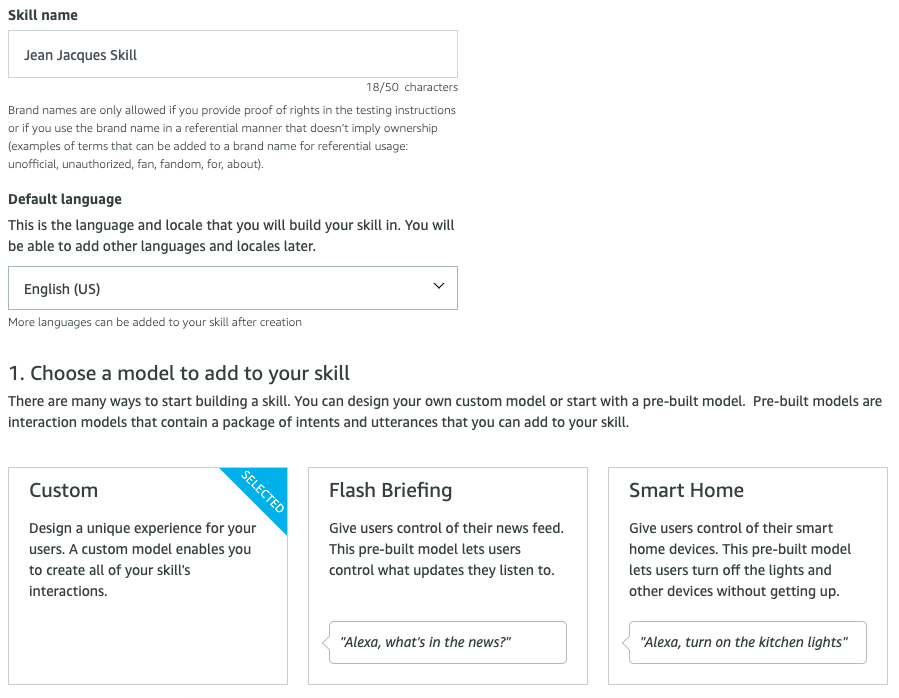Click the Flash Briefing card title
Screen dimensions: 899x698
click(x=390, y=490)
